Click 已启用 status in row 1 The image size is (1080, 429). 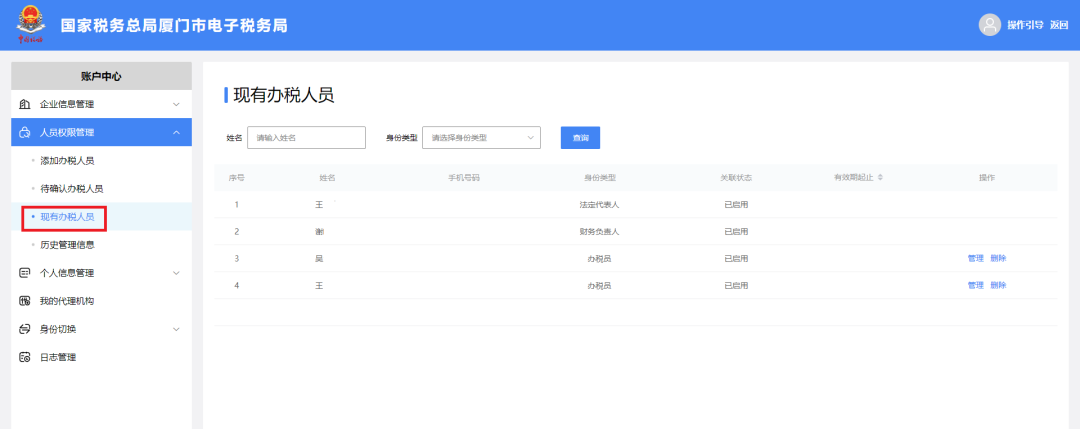pos(736,205)
